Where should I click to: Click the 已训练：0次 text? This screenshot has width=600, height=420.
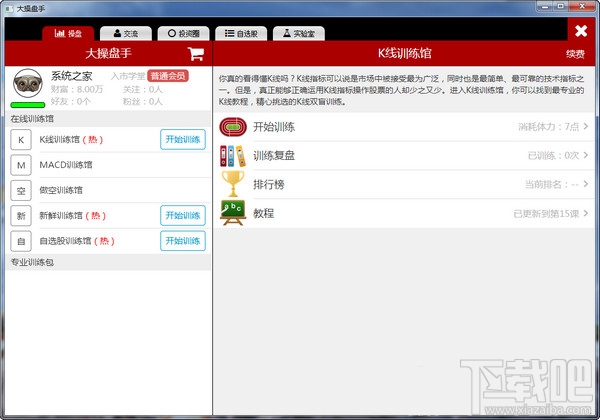553,155
